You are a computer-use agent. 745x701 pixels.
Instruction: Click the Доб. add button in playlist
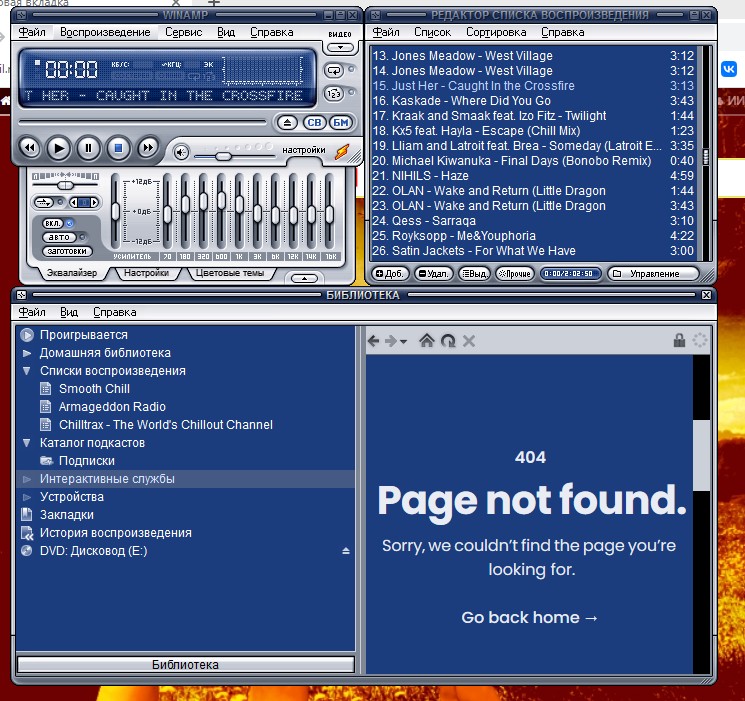[390, 274]
